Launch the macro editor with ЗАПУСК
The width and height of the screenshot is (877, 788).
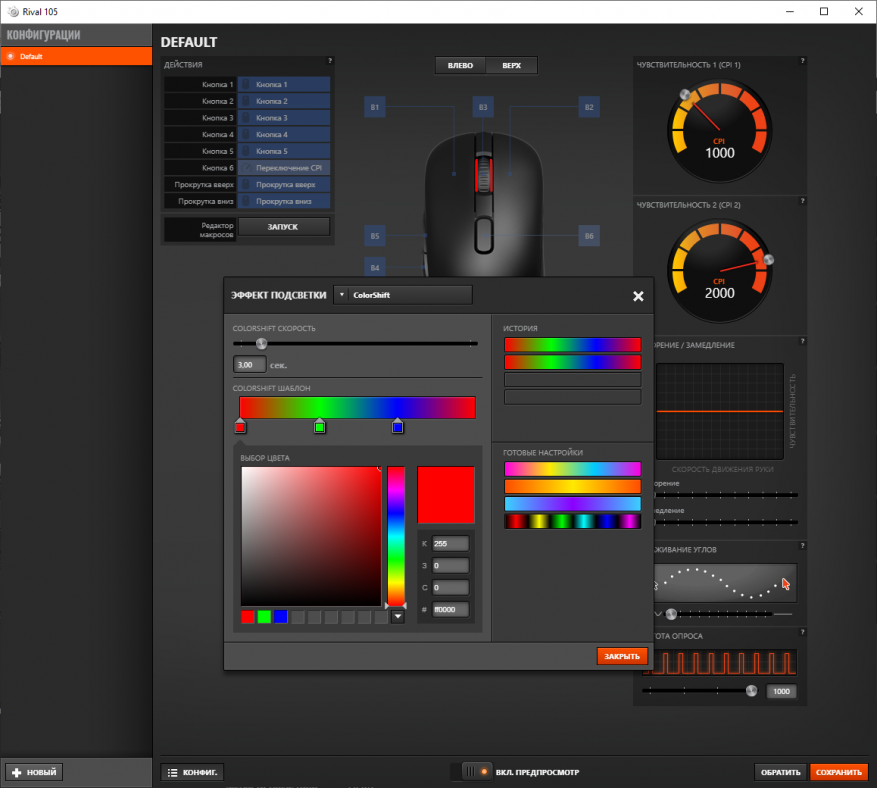[x=284, y=227]
